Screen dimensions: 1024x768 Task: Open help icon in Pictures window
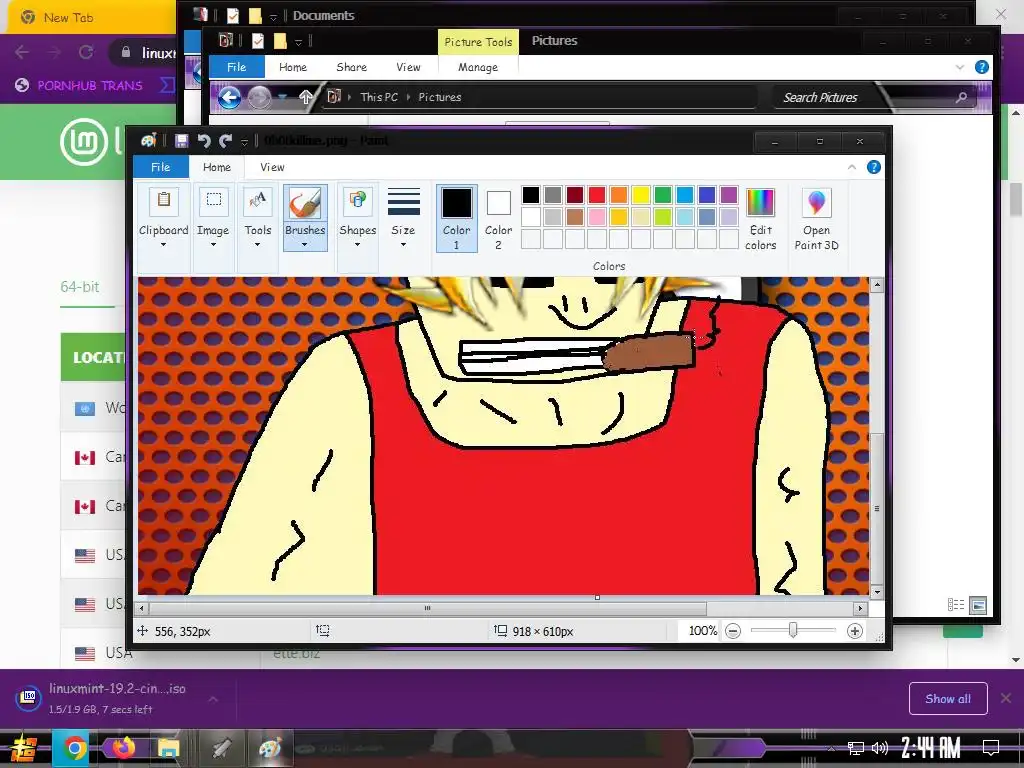pos(981,67)
